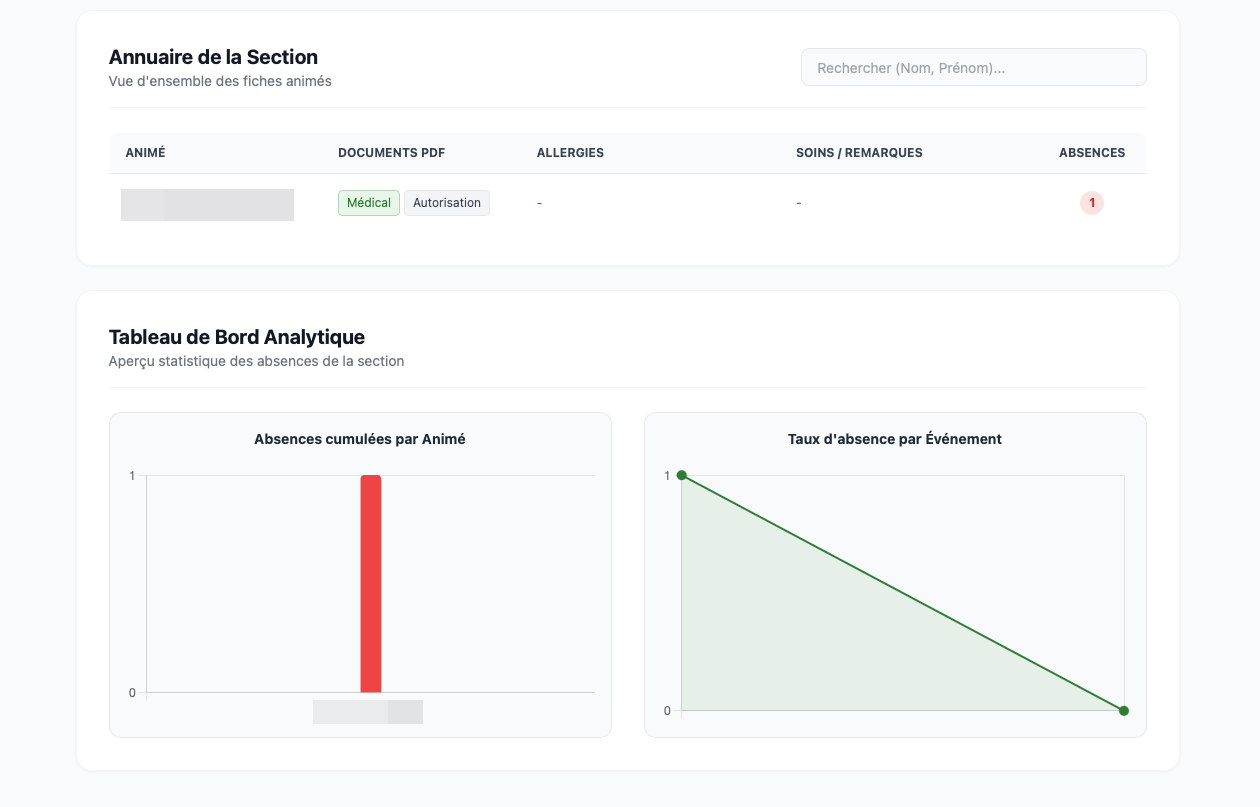Select the ABSENCES column header

(x=1092, y=153)
